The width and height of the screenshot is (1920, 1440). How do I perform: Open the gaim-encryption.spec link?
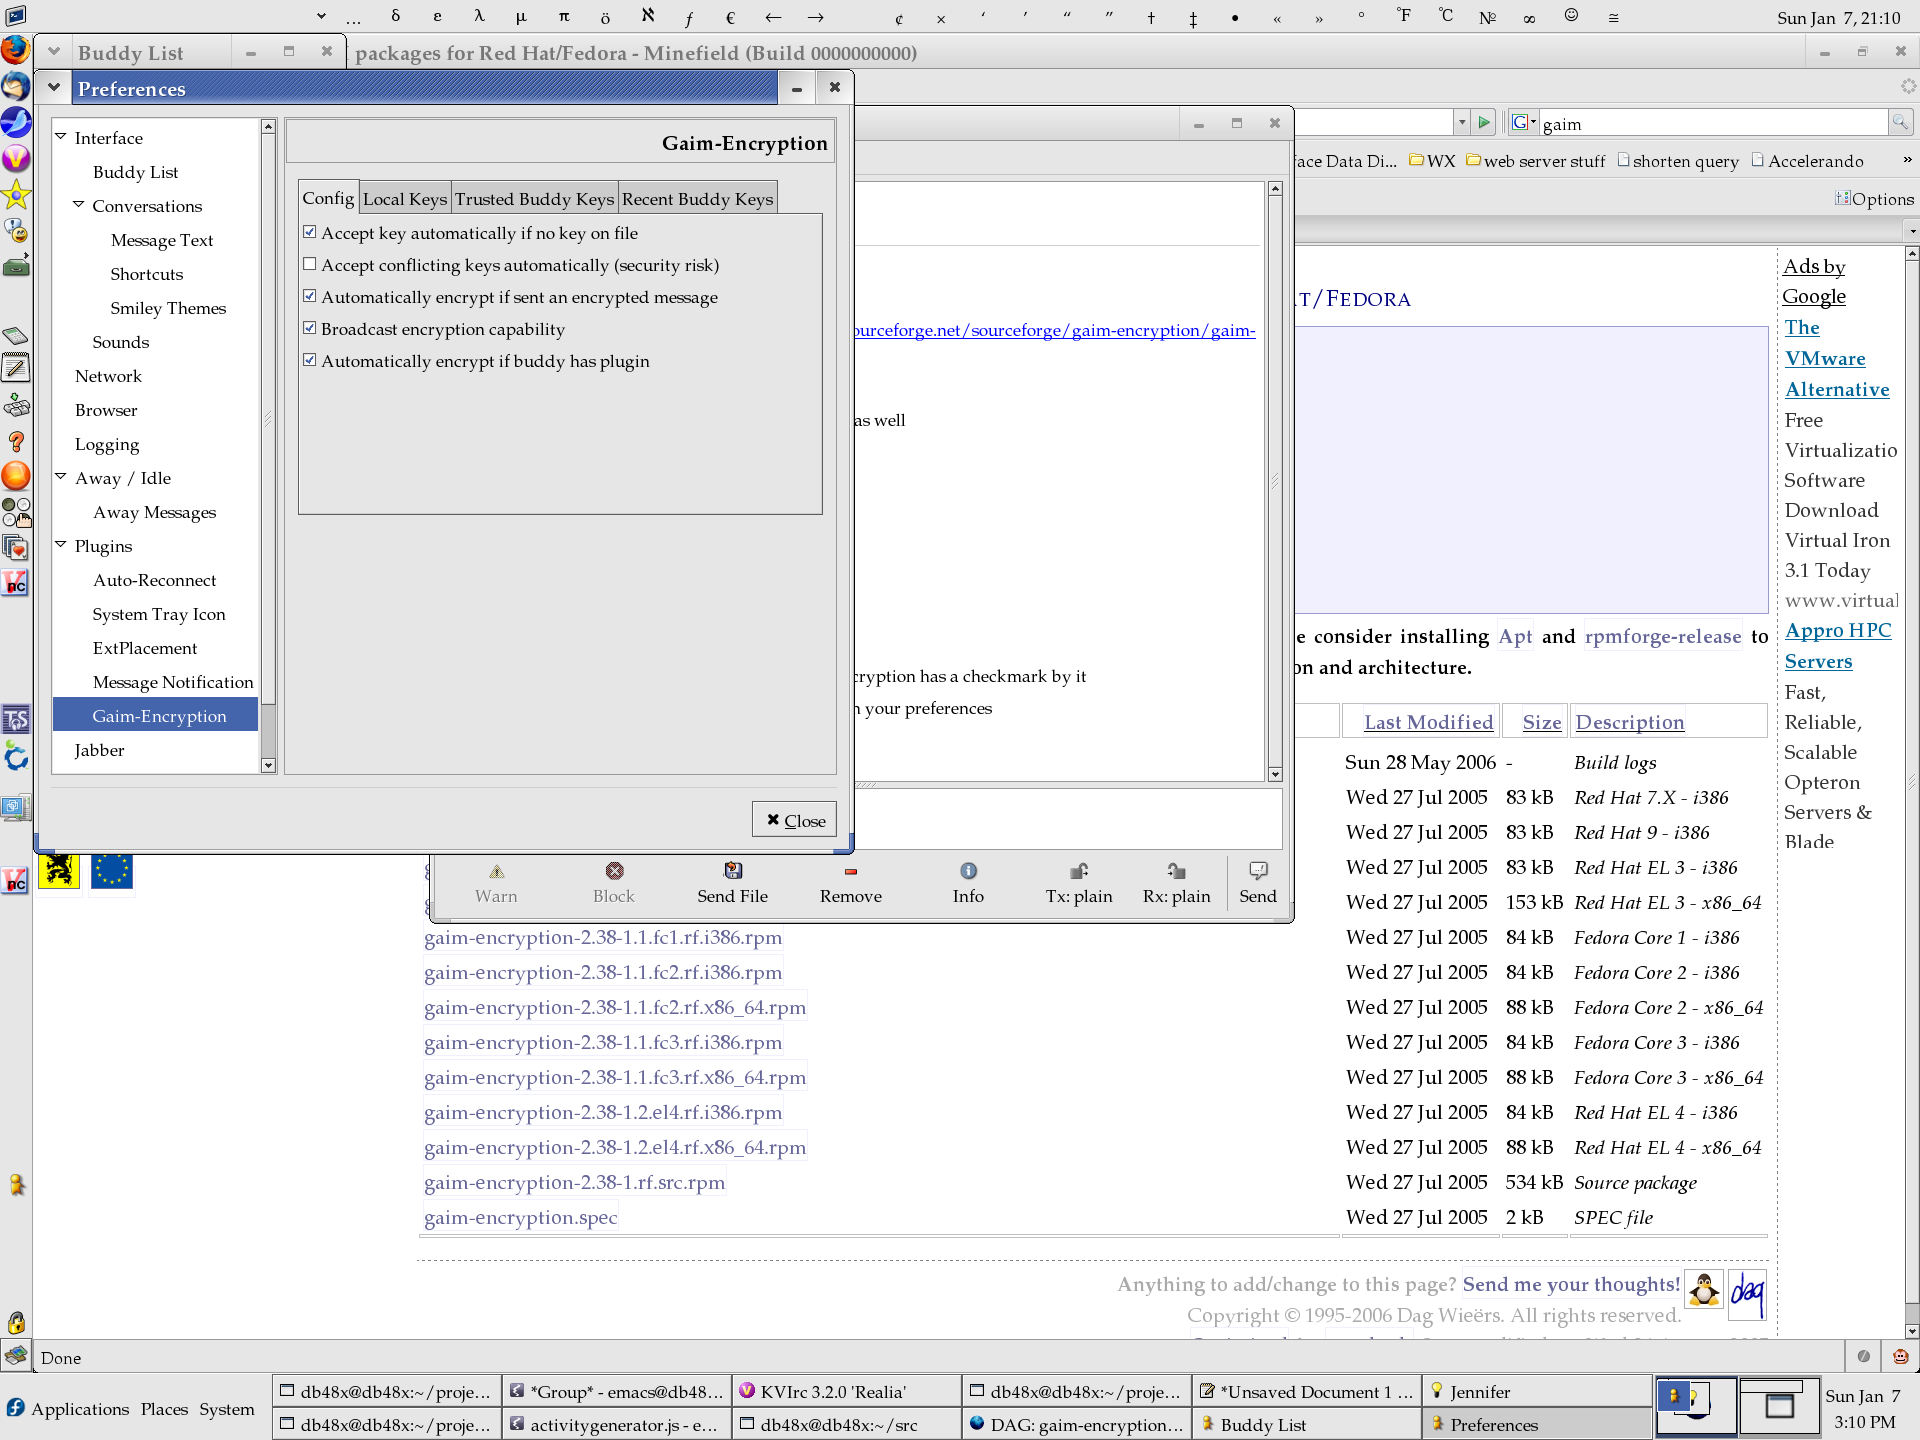pos(520,1217)
